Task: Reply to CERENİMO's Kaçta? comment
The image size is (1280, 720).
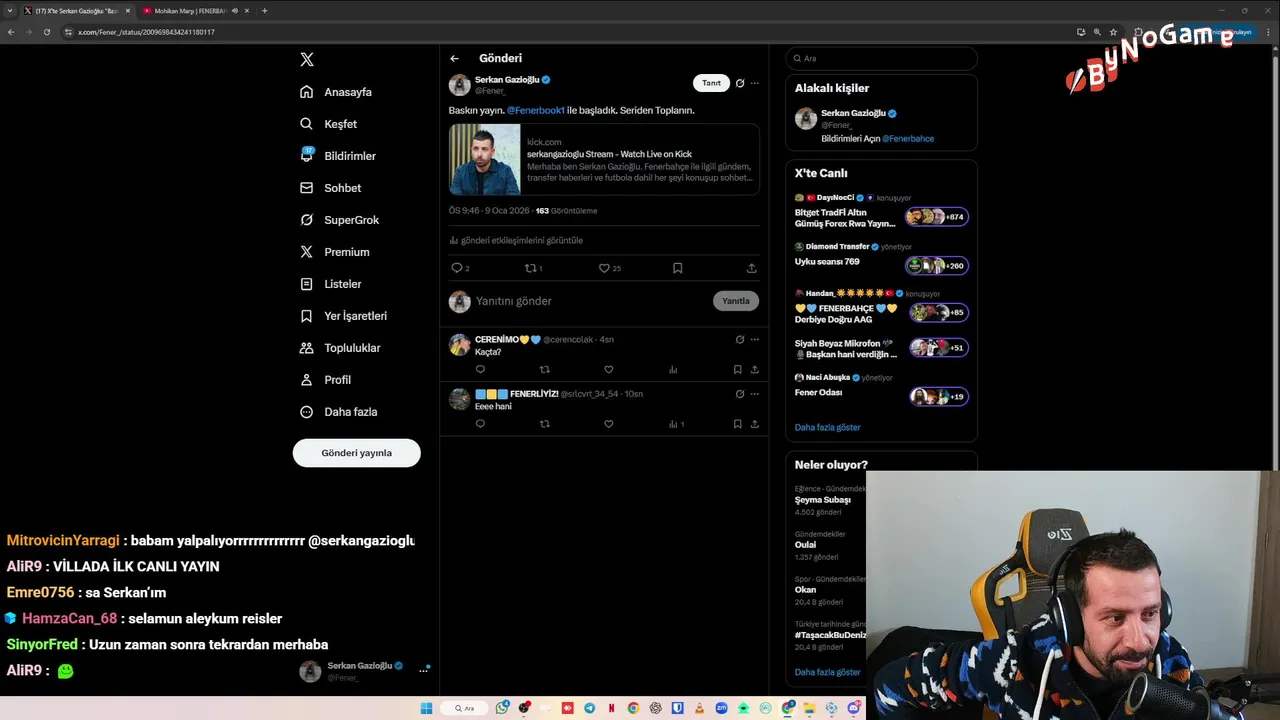Action: coord(480,369)
